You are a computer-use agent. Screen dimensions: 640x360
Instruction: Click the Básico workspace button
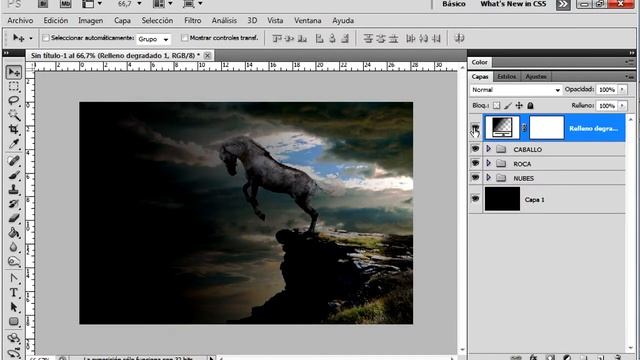[x=453, y=4]
